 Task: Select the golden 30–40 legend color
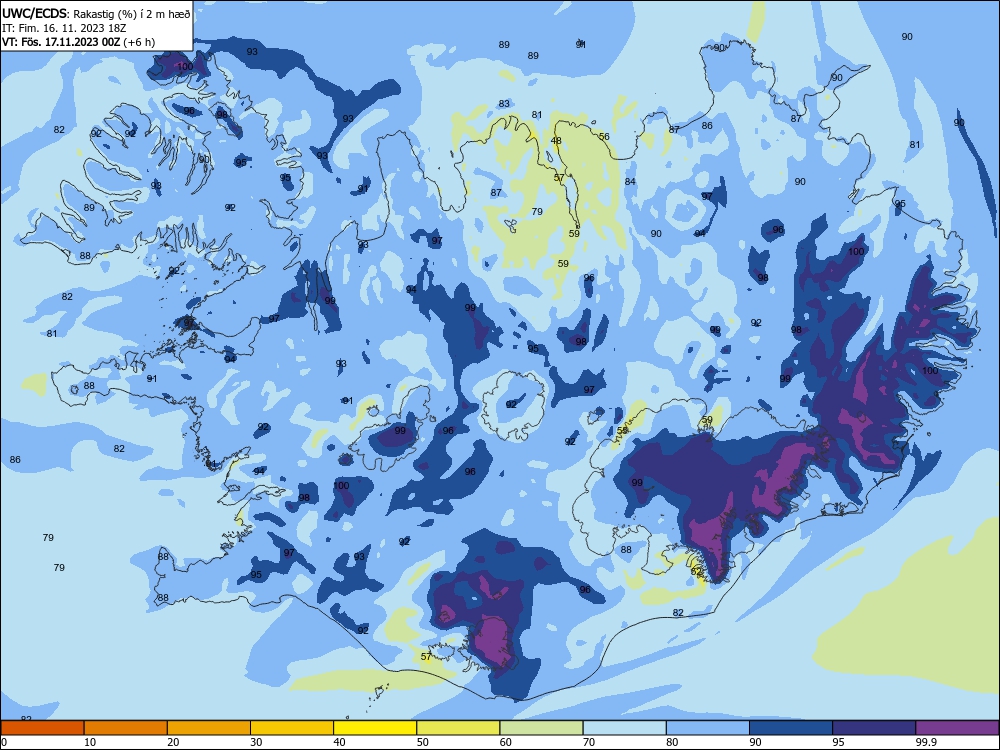(292, 728)
